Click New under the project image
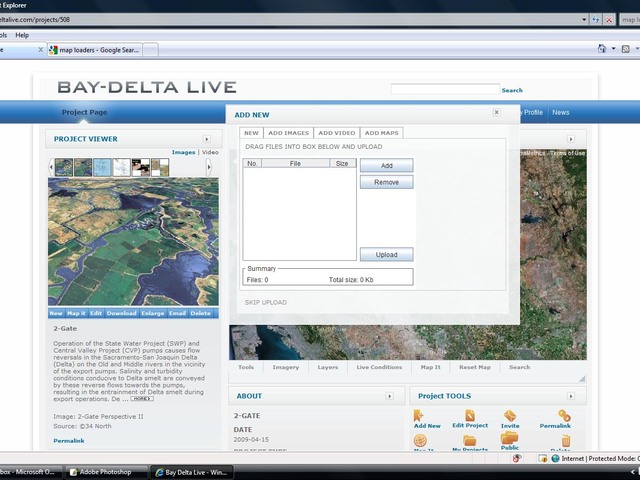Viewport: 640px width, 480px height. coord(56,313)
